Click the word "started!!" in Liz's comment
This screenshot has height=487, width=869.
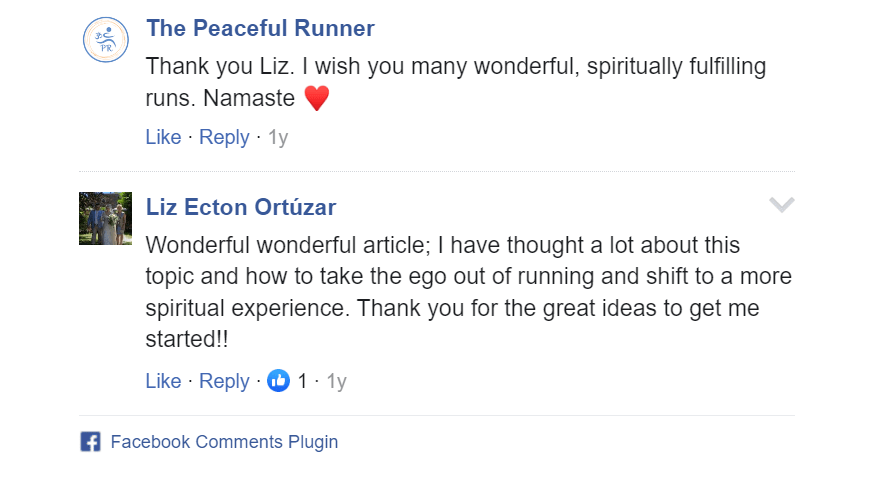pyautogui.click(x=187, y=340)
